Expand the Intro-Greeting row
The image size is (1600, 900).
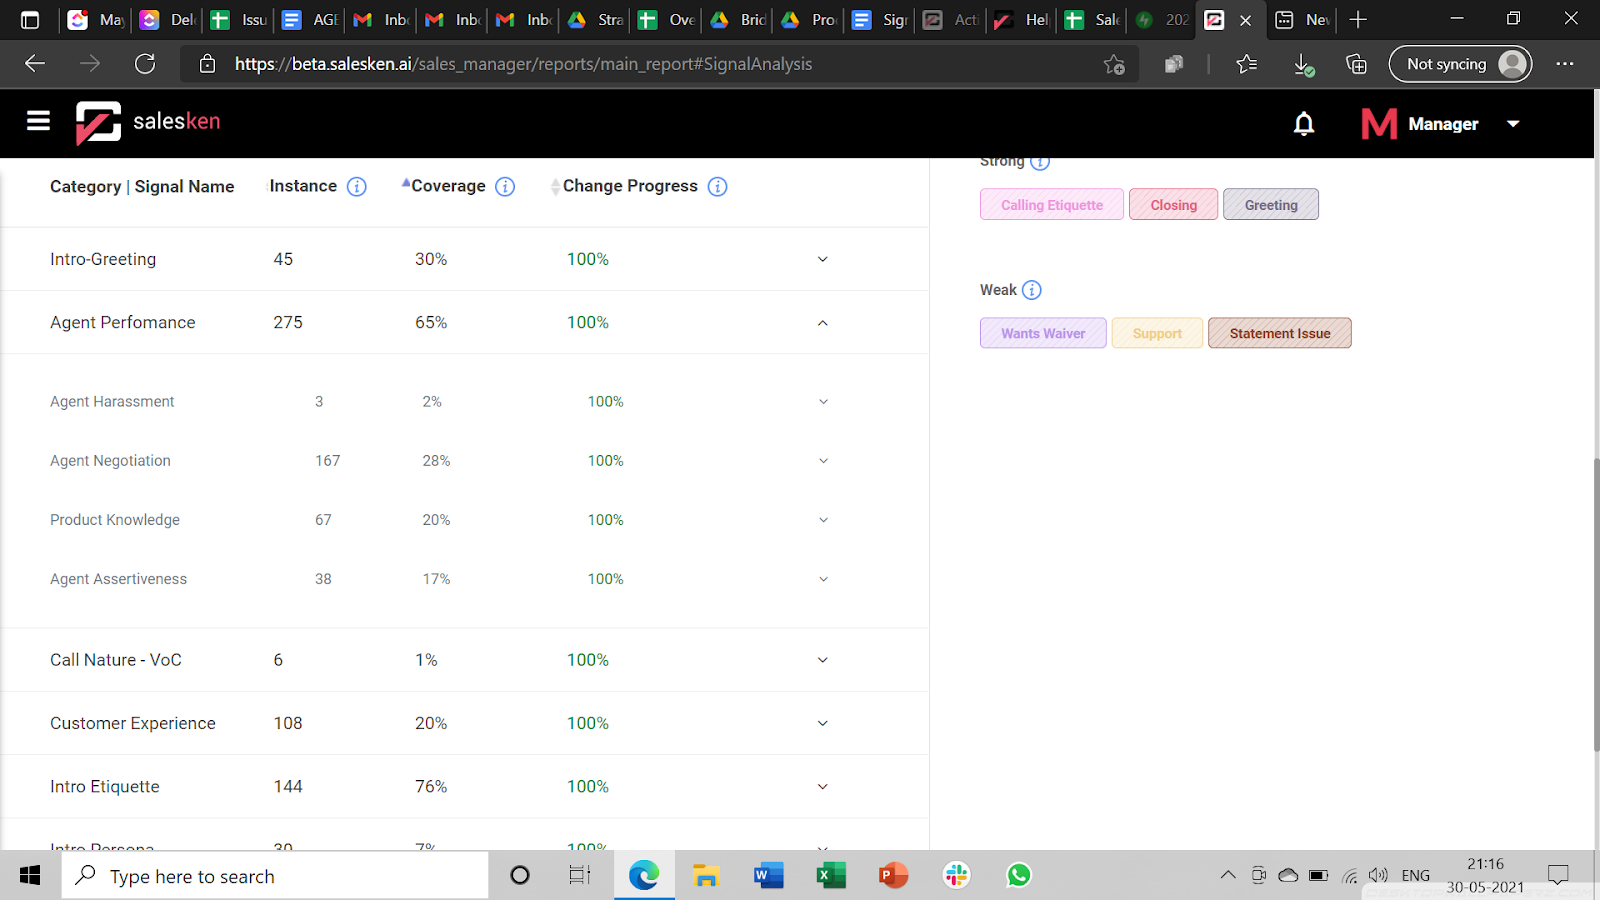coord(823,259)
